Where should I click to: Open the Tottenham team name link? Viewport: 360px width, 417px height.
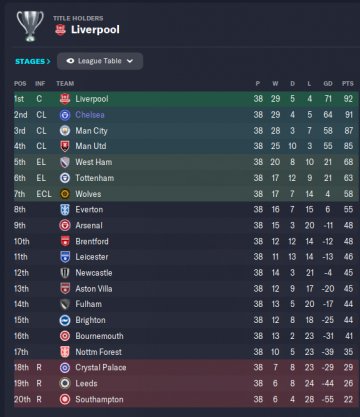[x=95, y=178]
